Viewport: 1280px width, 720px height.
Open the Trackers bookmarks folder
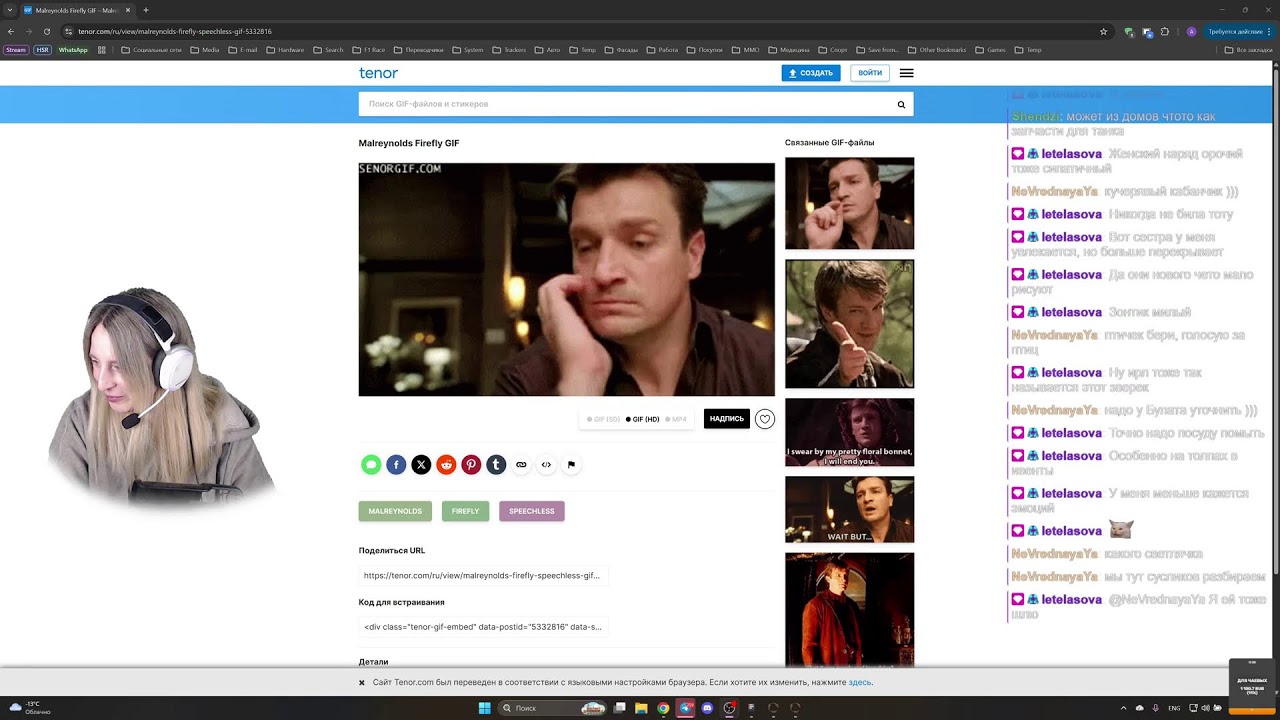pos(509,49)
